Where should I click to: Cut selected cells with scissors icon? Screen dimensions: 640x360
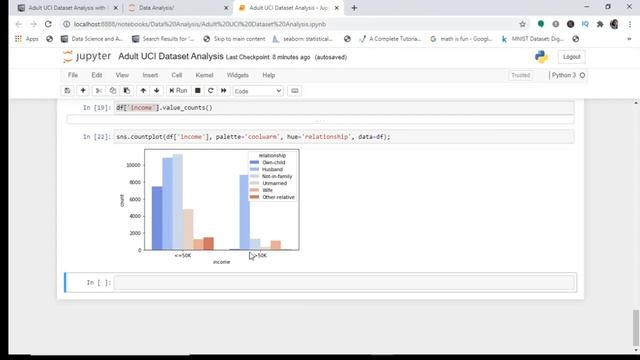tap(99, 91)
